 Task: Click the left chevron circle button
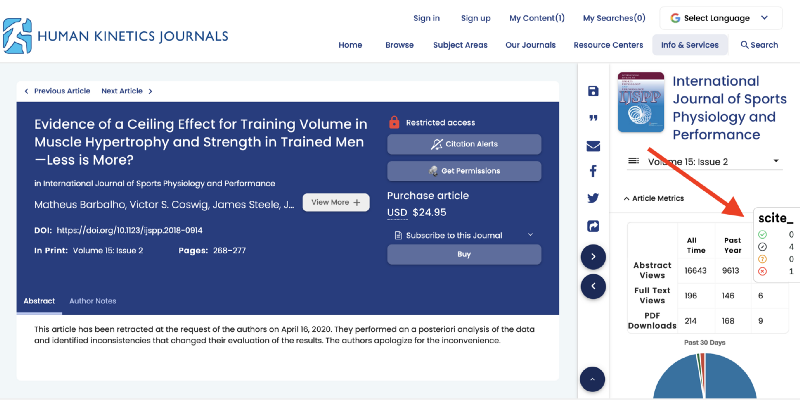tap(593, 286)
